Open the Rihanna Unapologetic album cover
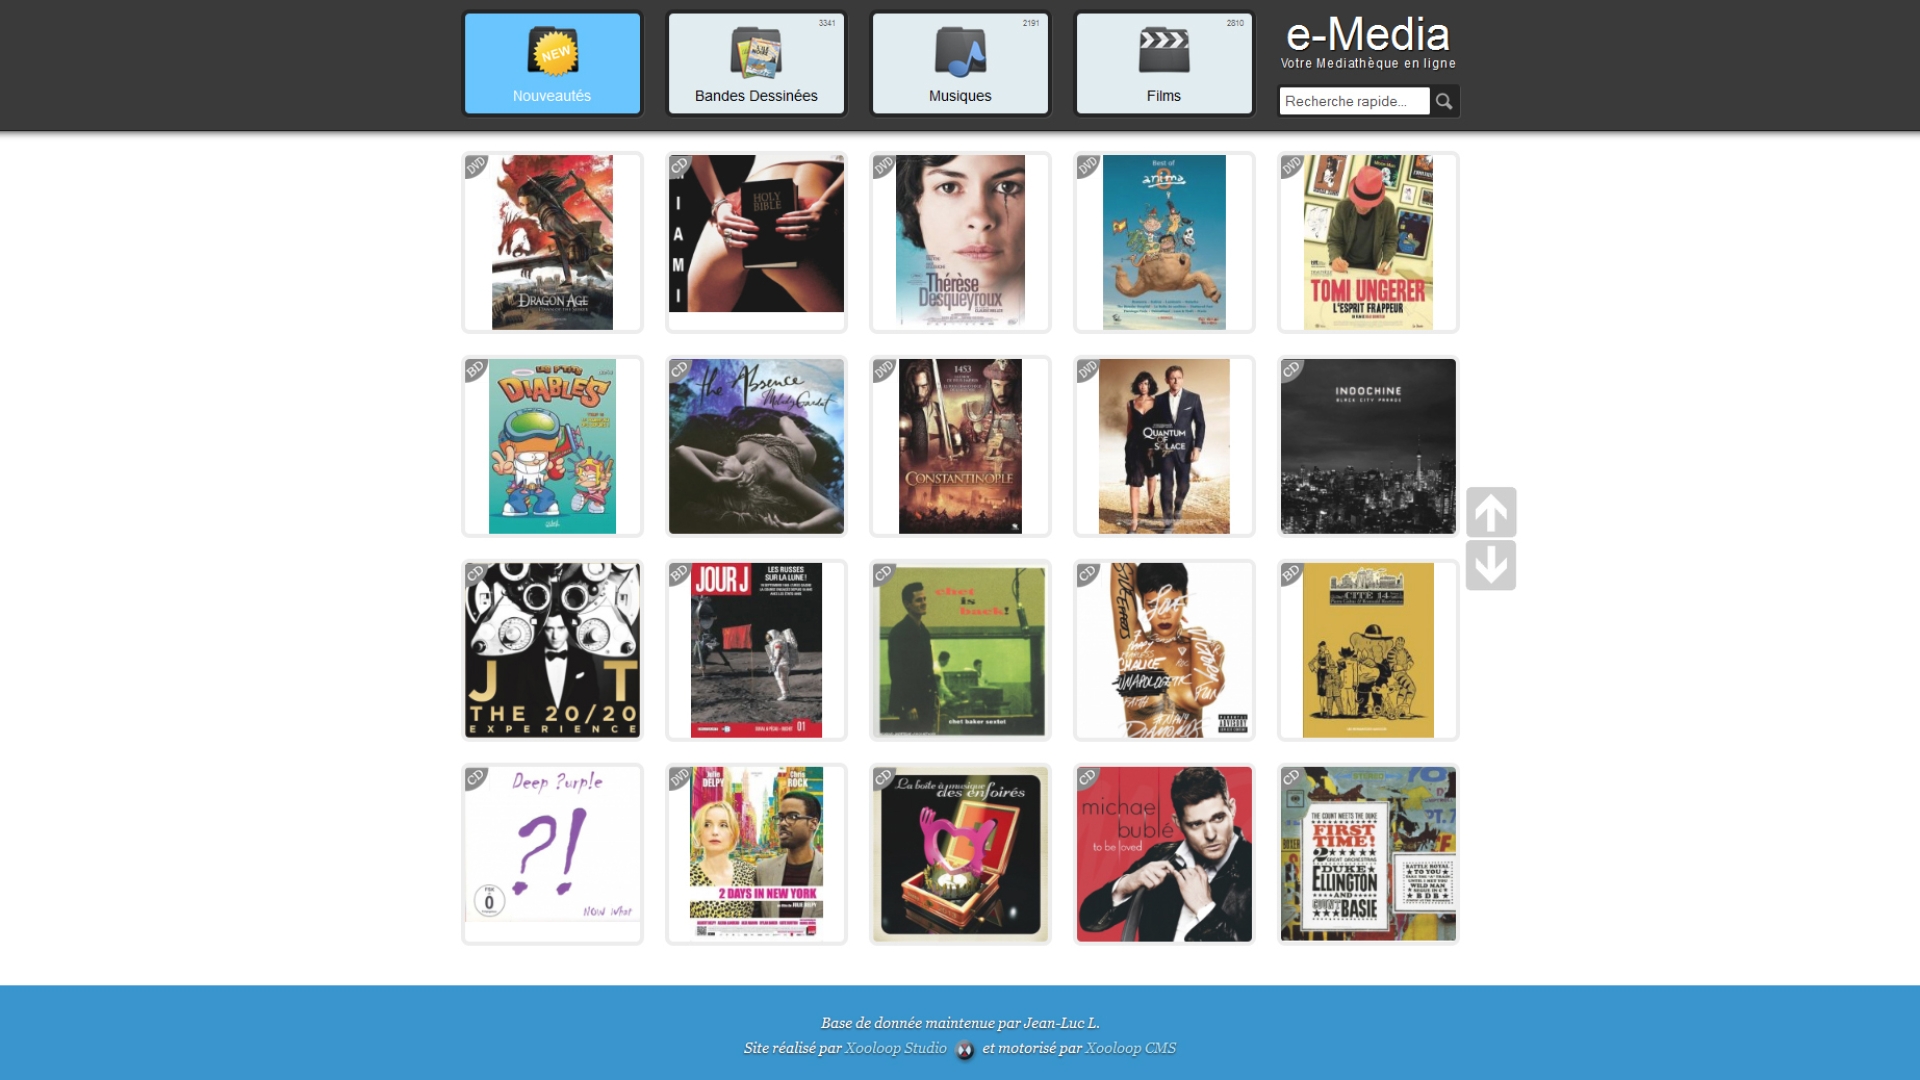 point(1164,650)
